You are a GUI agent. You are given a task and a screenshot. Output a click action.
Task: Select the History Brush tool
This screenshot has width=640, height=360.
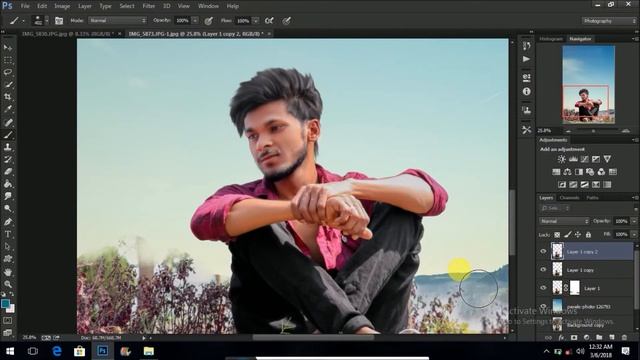click(8, 159)
